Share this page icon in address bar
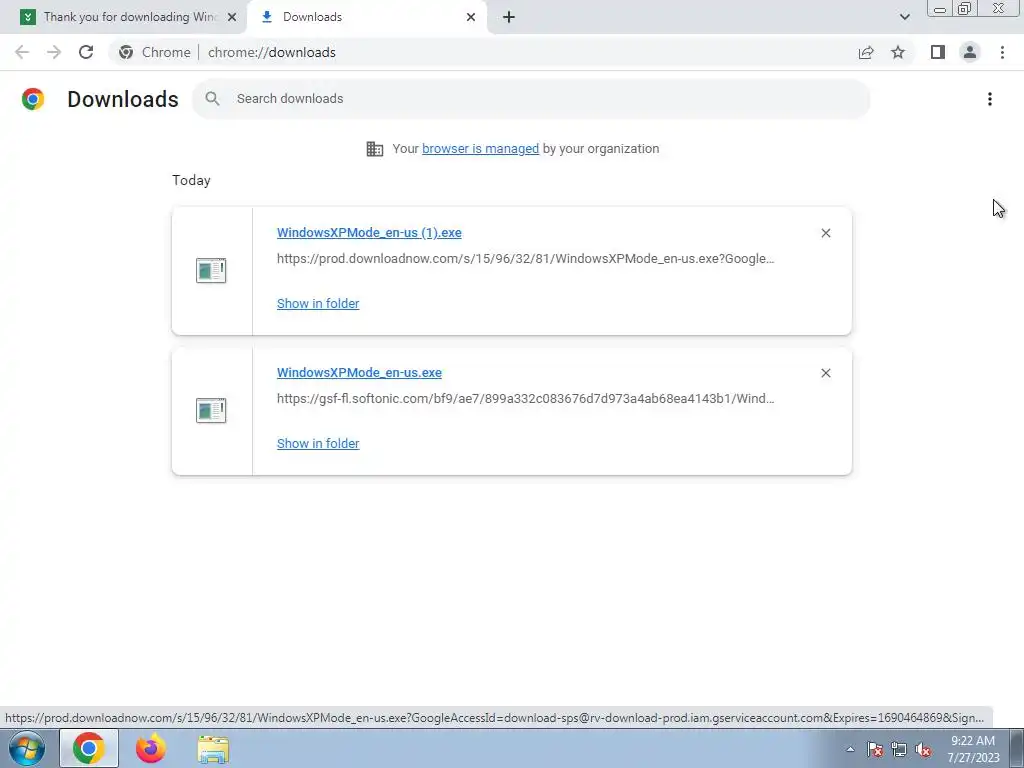 click(x=866, y=52)
